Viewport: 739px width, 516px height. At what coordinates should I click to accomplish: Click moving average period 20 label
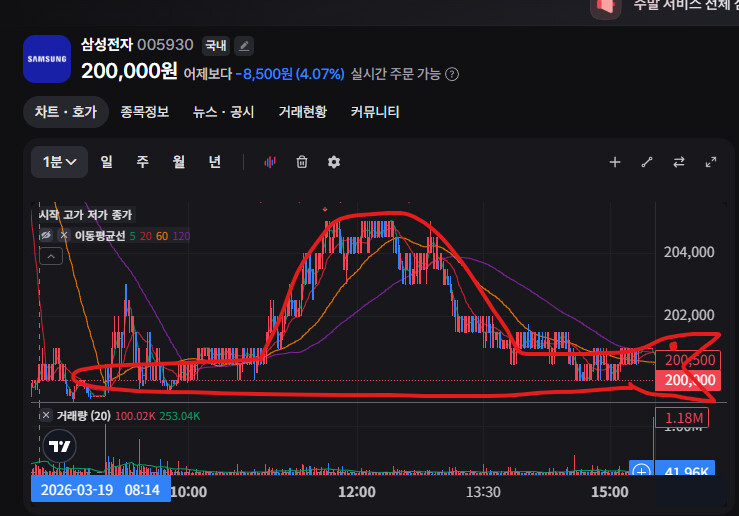point(146,236)
